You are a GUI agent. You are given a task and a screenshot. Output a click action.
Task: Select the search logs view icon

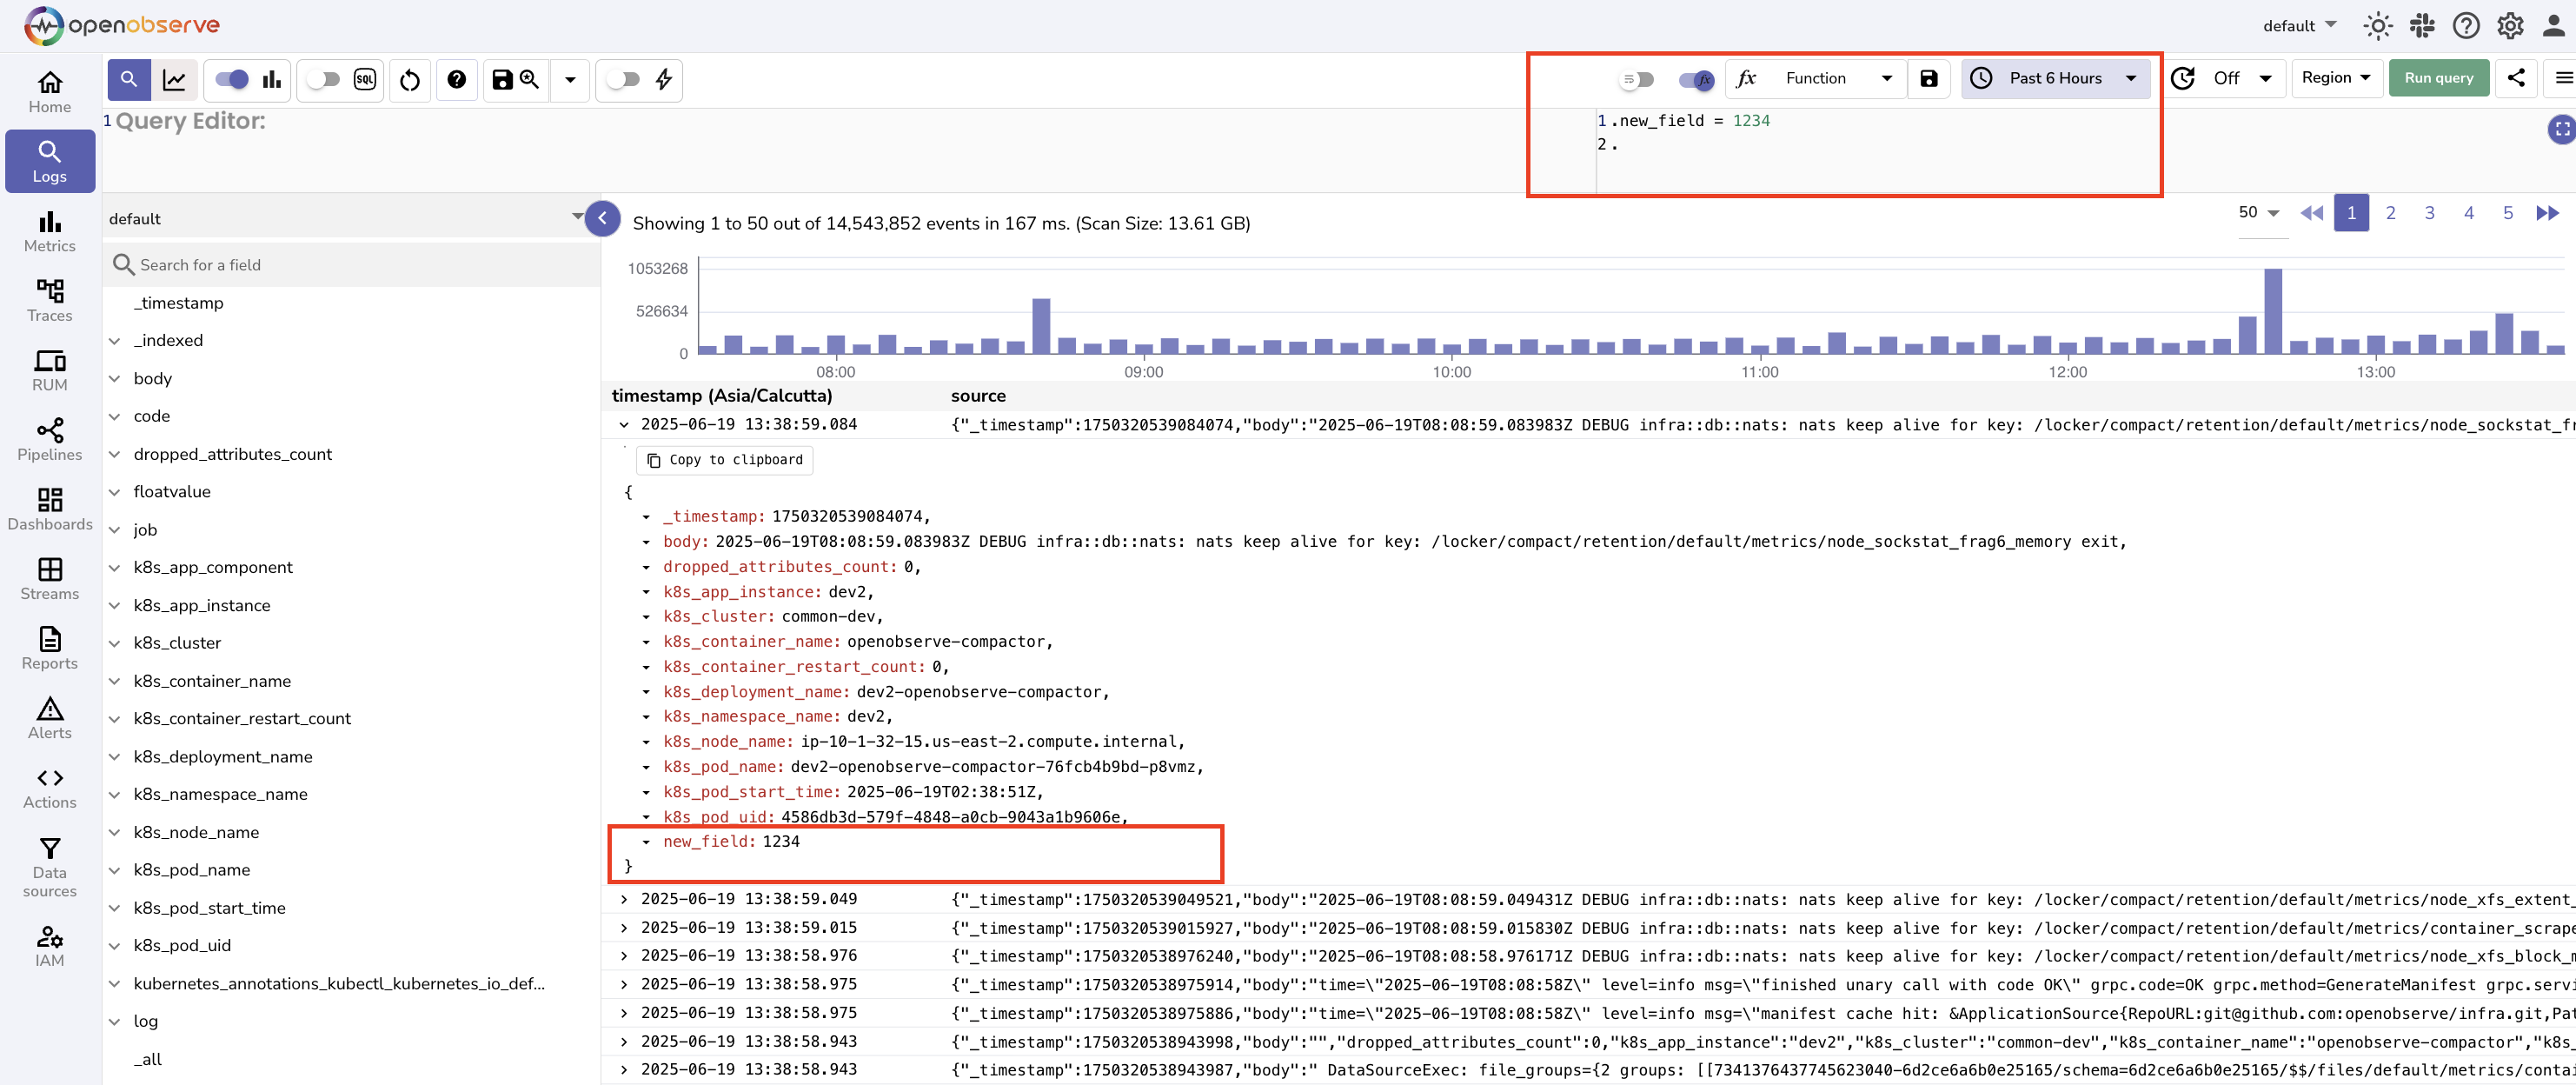click(129, 79)
